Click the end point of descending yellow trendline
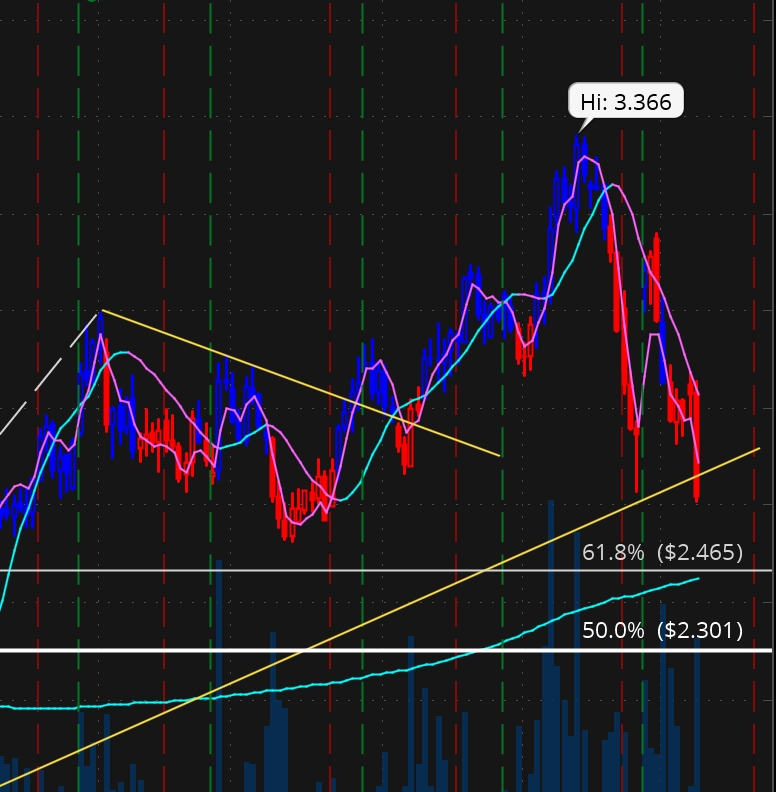The width and height of the screenshot is (776, 792). pos(499,456)
